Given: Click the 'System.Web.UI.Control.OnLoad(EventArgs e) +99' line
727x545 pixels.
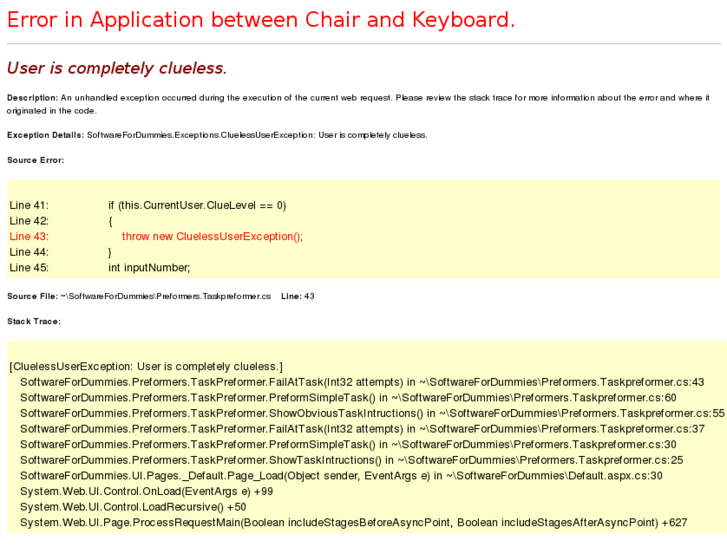Looking at the screenshot, I should [x=147, y=491].
